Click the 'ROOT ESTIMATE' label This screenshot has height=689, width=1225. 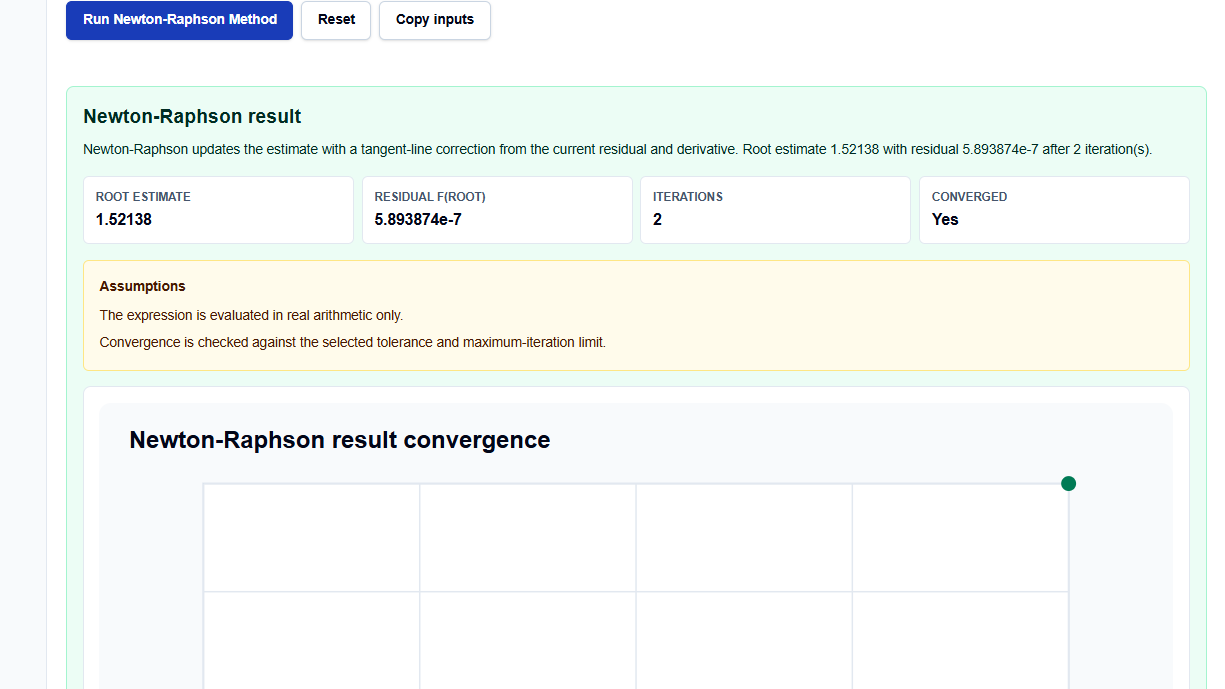pyautogui.click(x=143, y=197)
